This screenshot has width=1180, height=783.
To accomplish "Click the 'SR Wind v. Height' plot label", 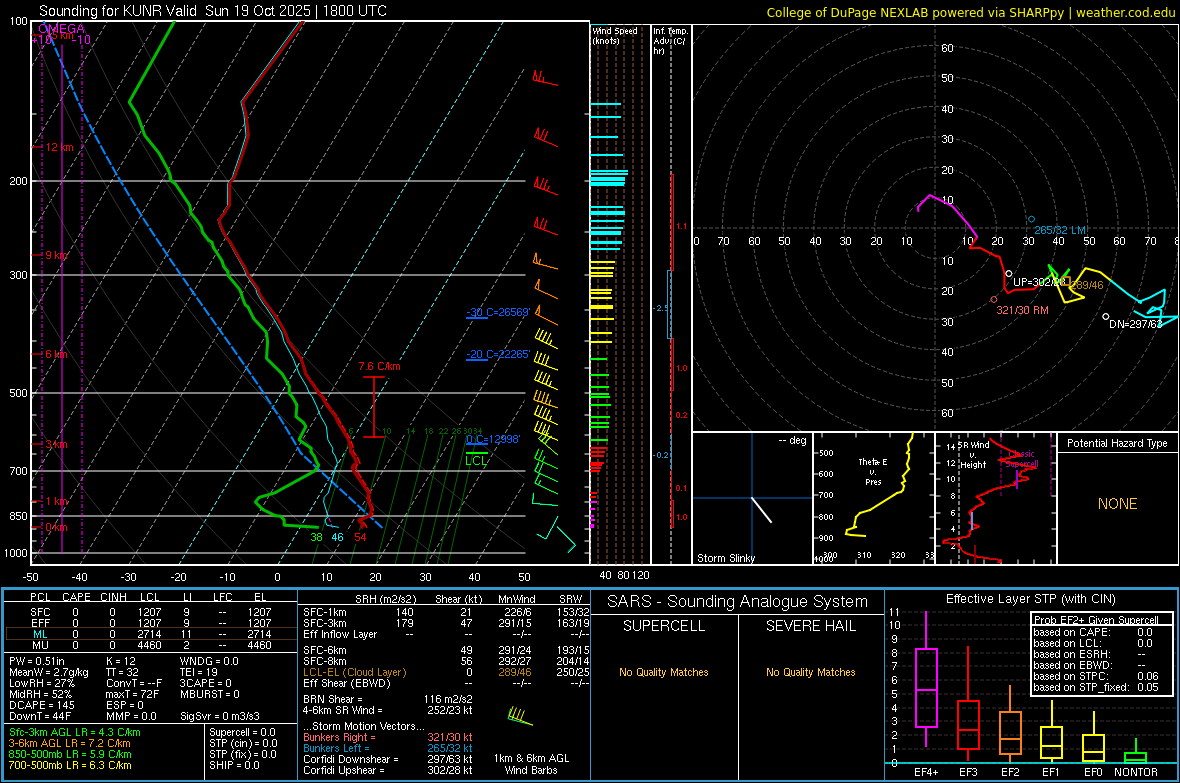I will coord(973,455).
